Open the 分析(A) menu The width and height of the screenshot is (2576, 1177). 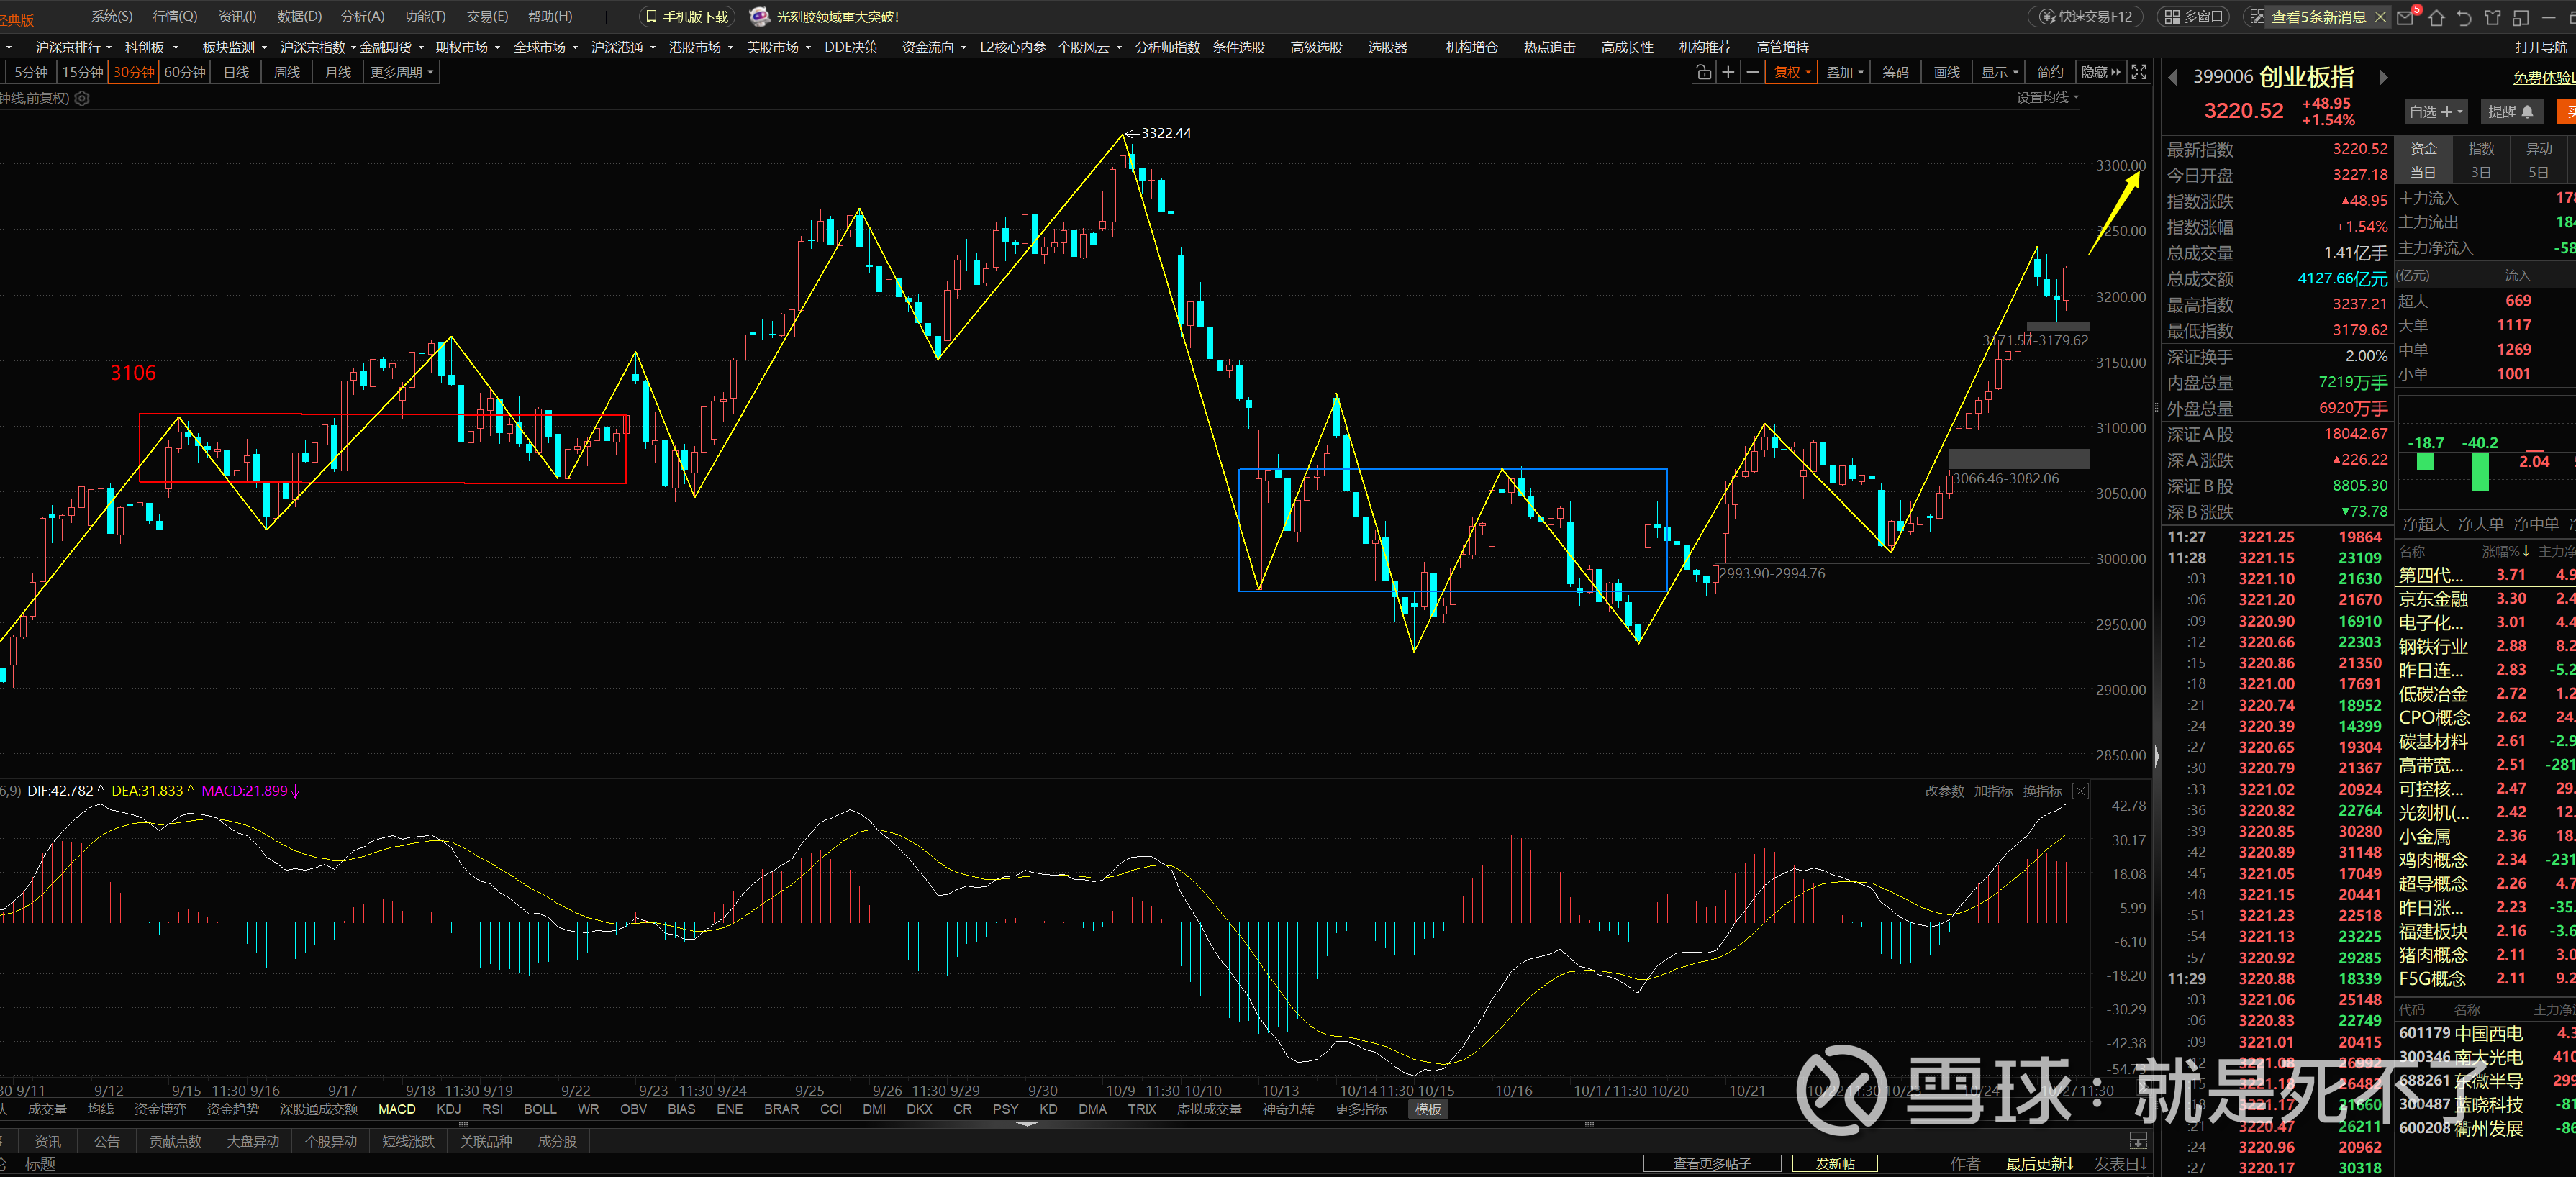coord(362,17)
